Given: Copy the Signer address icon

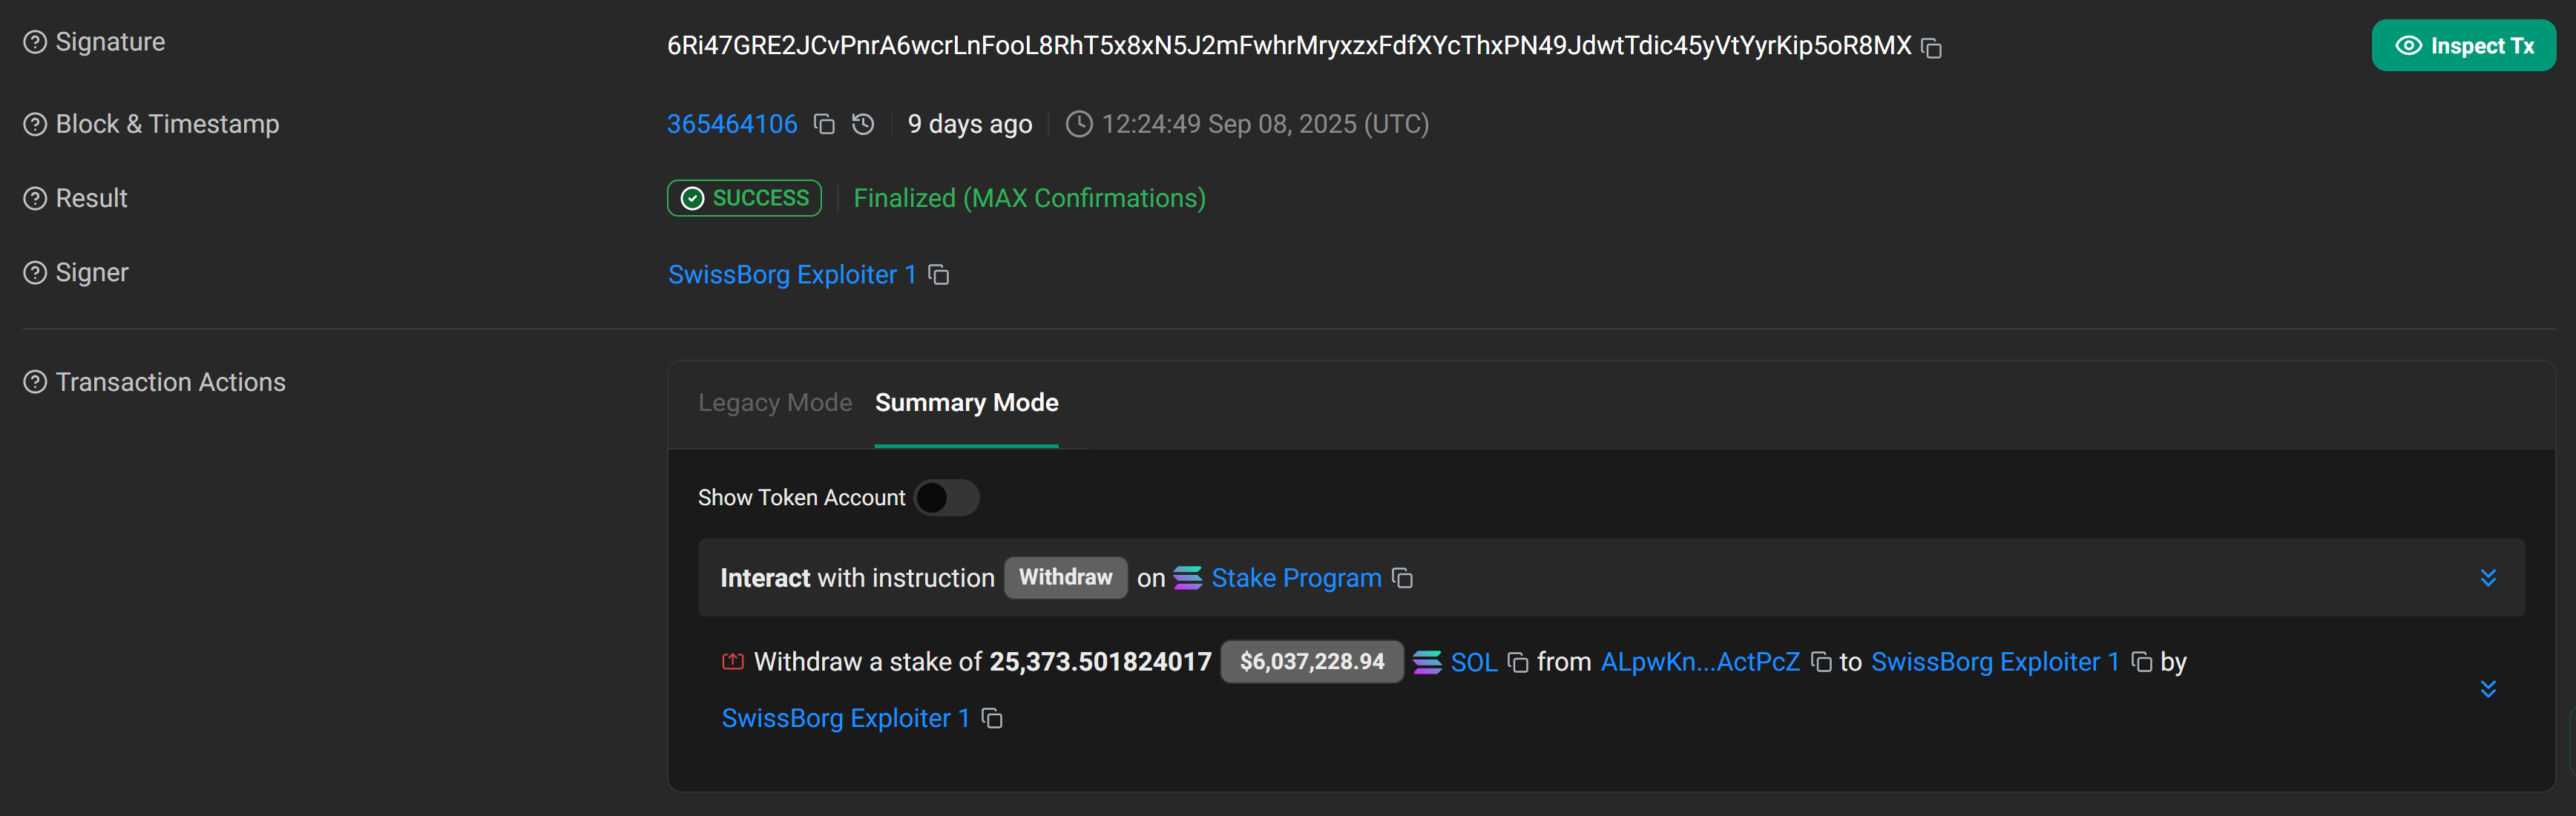Looking at the screenshot, I should pos(938,275).
